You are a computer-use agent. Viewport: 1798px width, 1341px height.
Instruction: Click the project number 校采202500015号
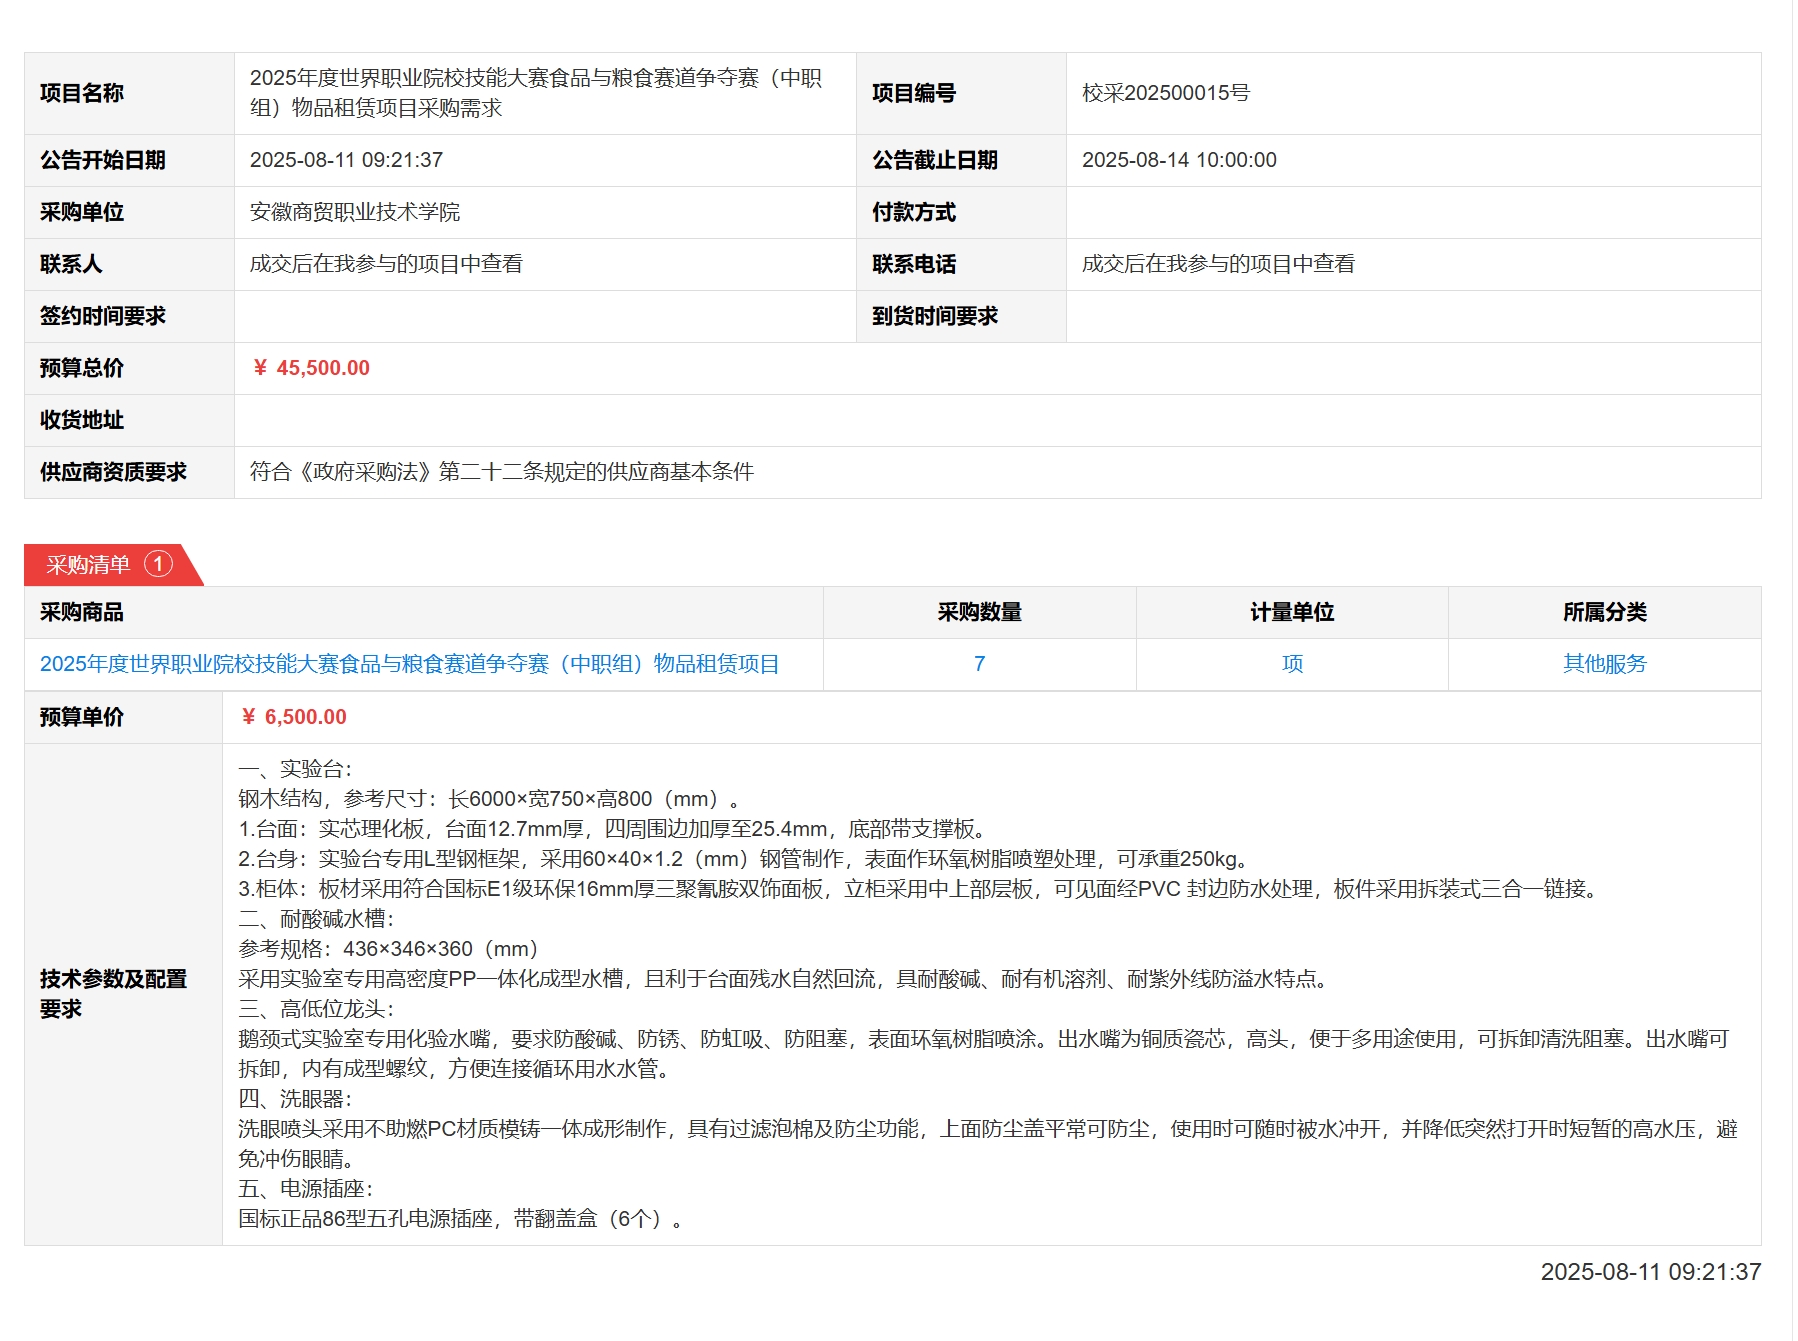[1165, 93]
